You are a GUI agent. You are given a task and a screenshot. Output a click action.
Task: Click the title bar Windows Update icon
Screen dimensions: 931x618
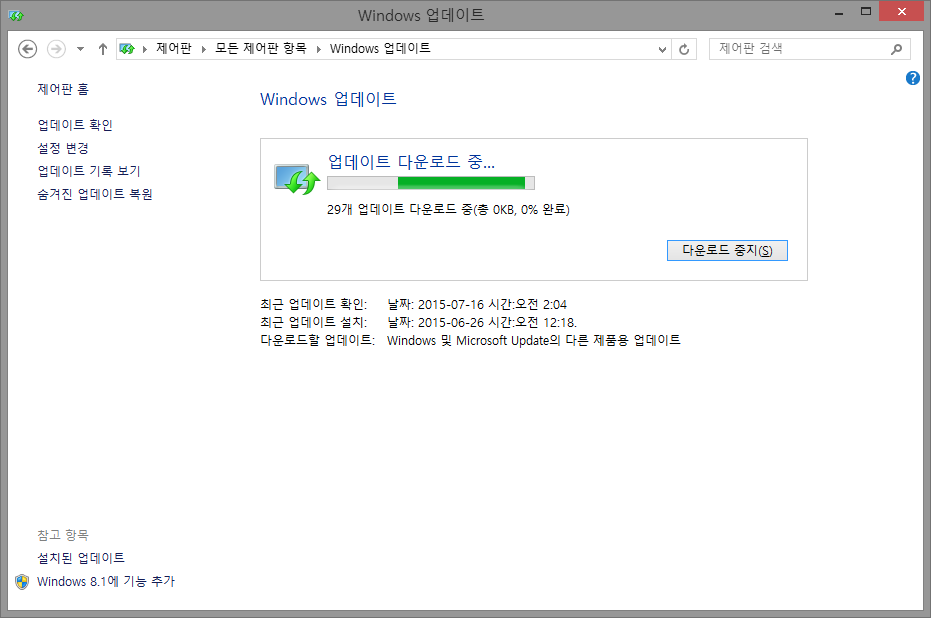(x=15, y=15)
